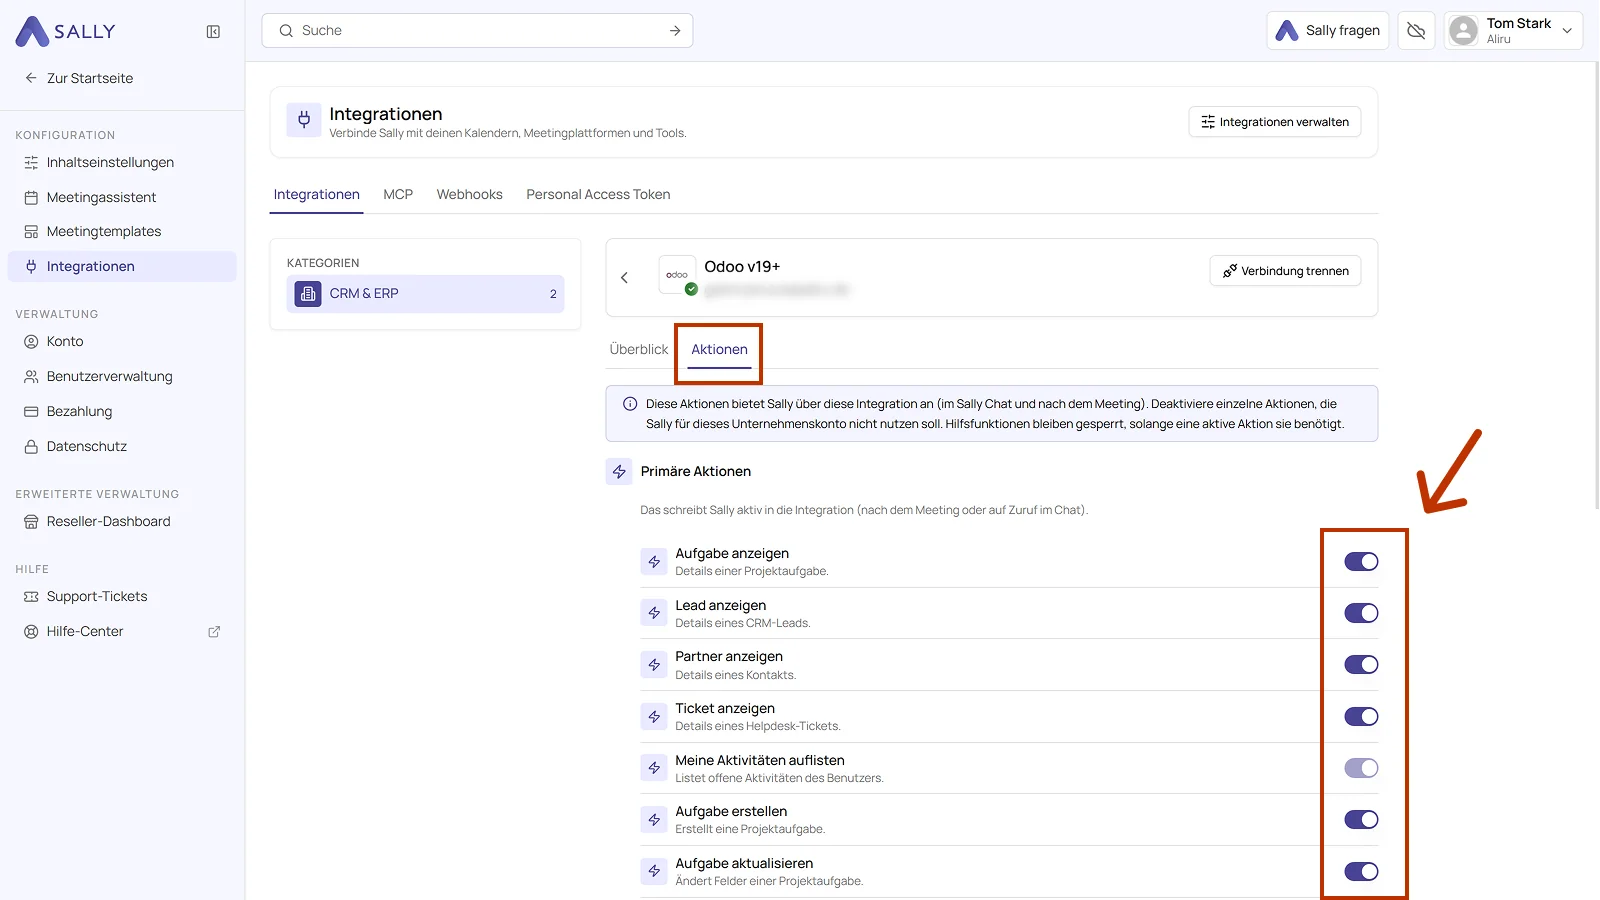
Task: Toggle the Ticket anzeigen switch
Action: click(1361, 717)
